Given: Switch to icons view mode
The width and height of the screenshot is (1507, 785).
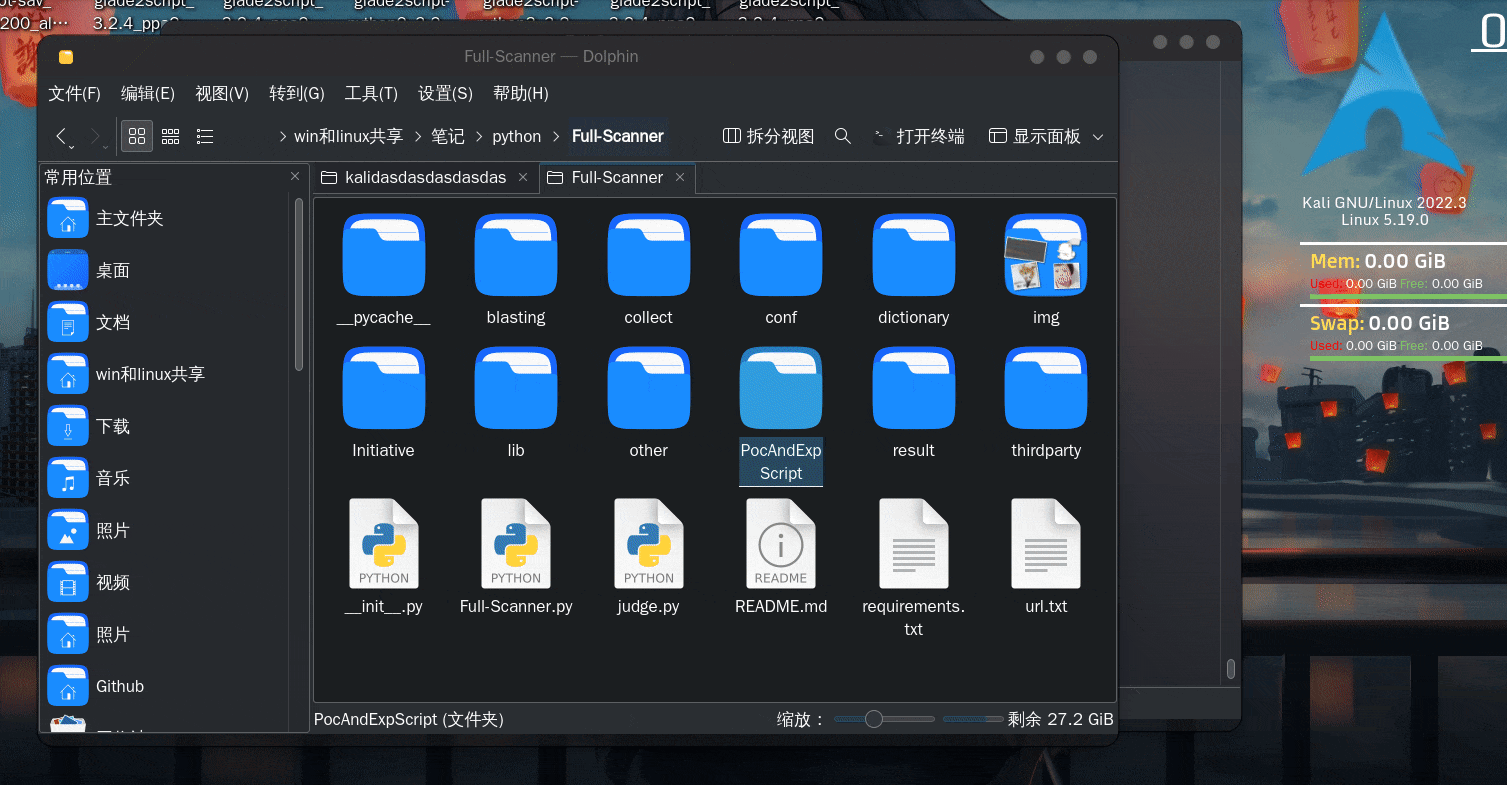Looking at the screenshot, I should tap(137, 136).
